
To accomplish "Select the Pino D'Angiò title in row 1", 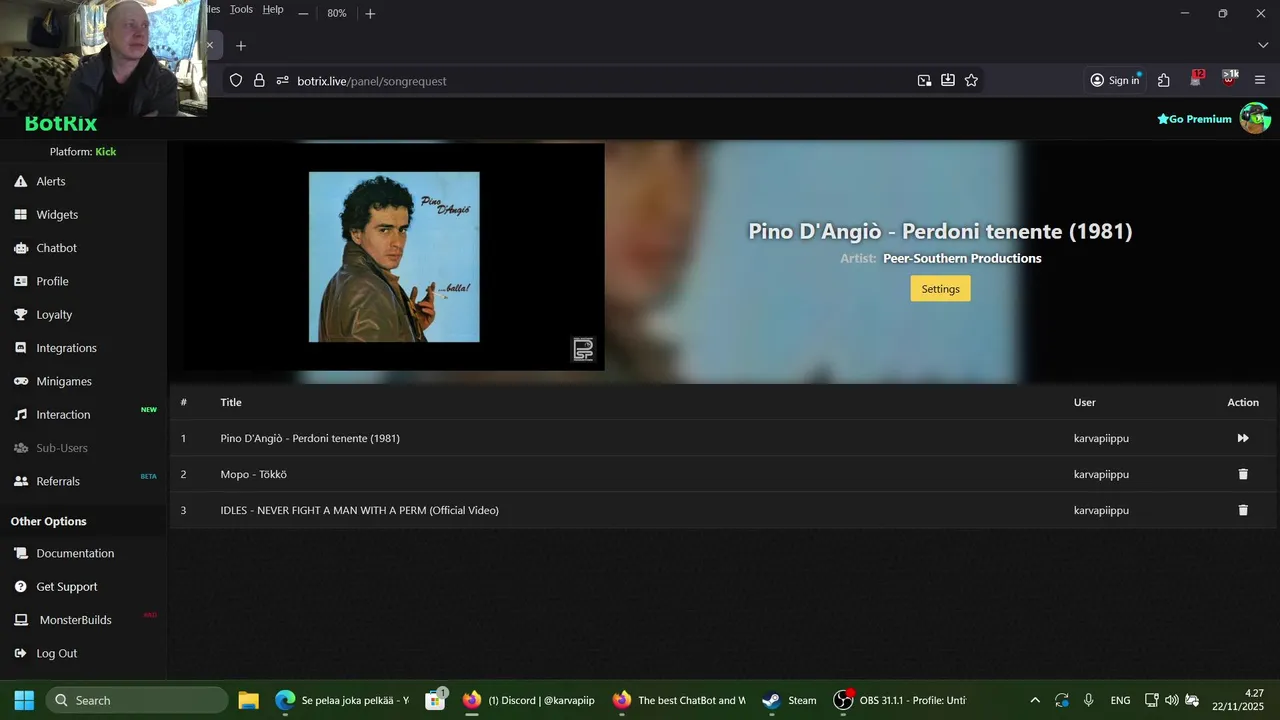I will pos(310,438).
